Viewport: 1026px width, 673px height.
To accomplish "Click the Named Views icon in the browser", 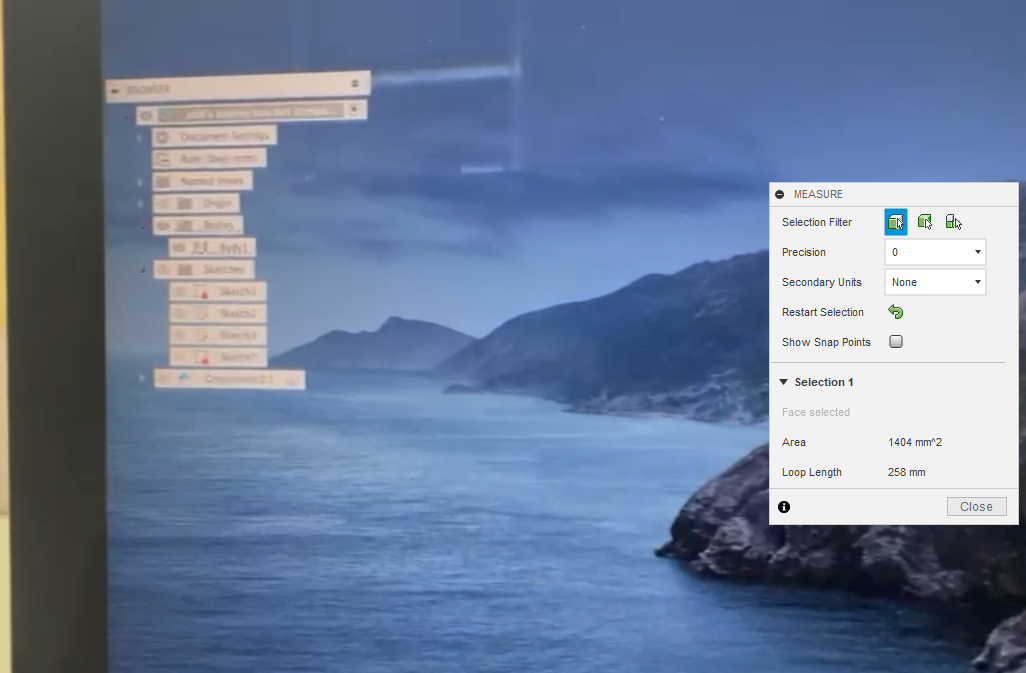I will (163, 181).
